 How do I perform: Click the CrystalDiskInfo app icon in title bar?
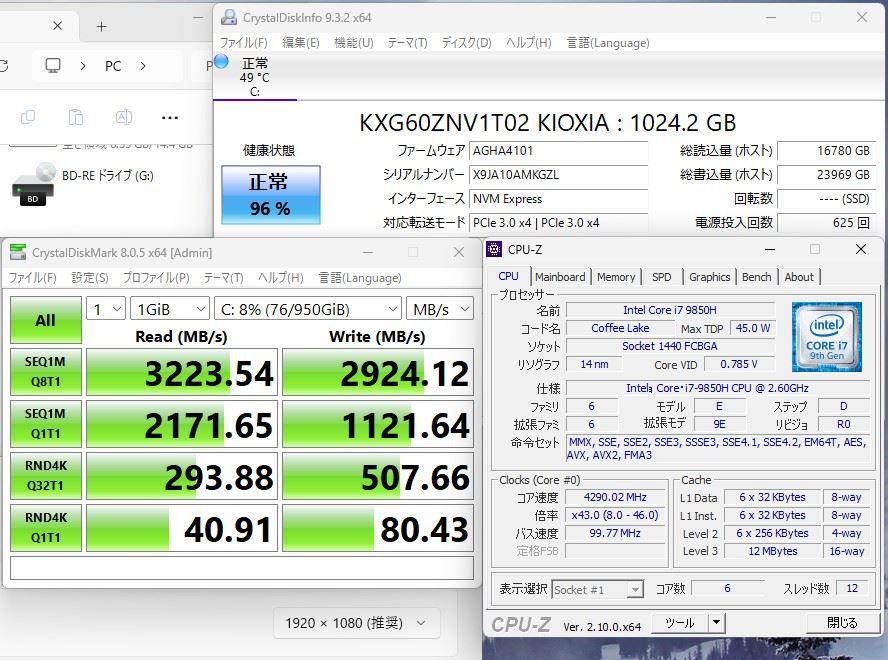(x=229, y=18)
